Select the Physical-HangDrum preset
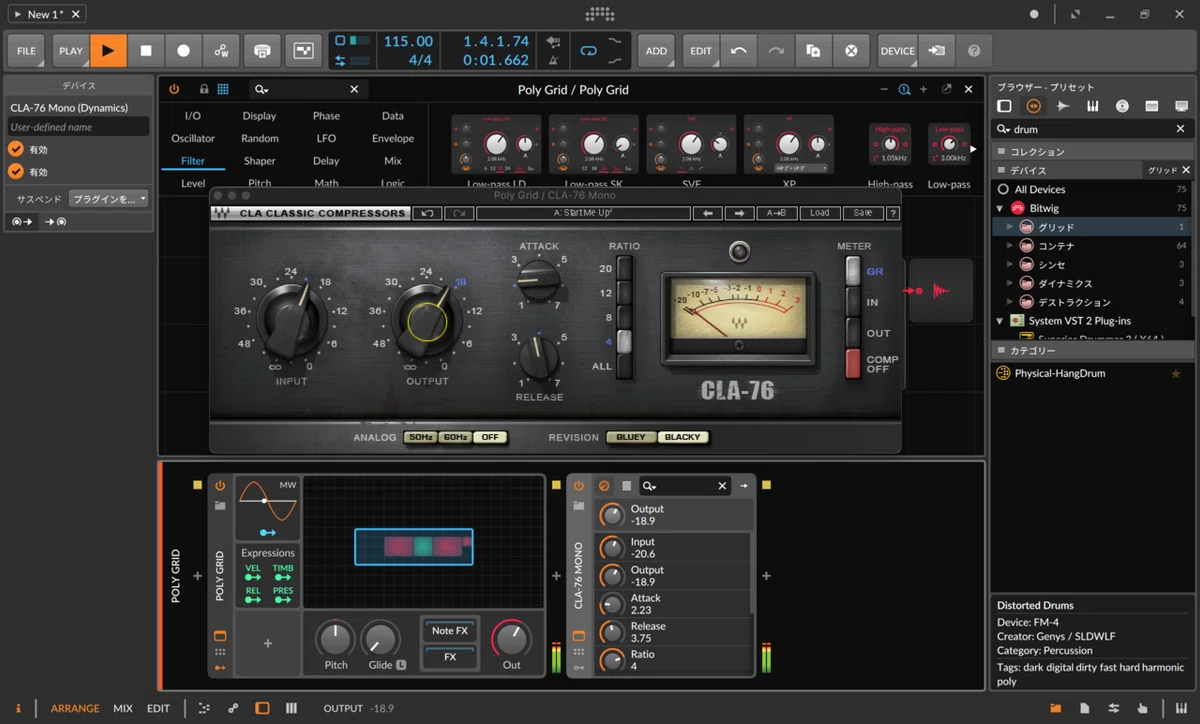Image resolution: width=1200 pixels, height=724 pixels. click(x=1092, y=373)
